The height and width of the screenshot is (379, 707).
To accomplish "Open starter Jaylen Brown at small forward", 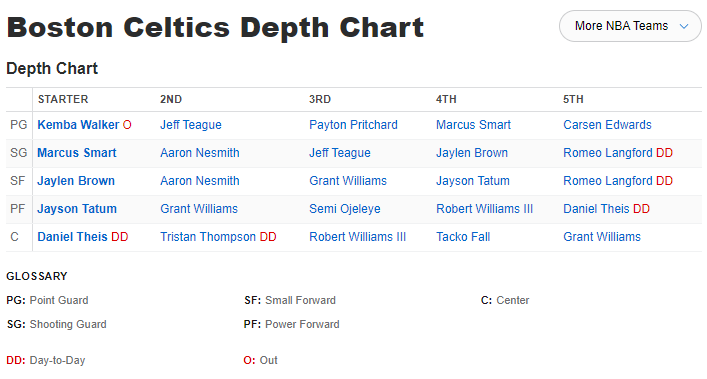I will point(76,181).
